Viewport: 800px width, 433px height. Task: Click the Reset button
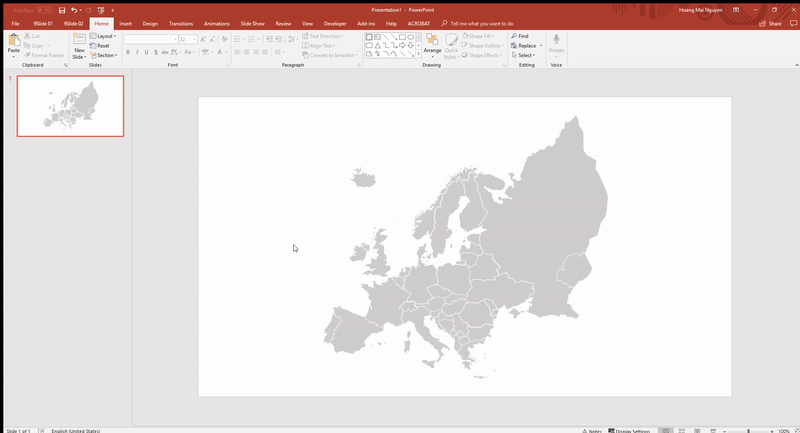click(100, 46)
